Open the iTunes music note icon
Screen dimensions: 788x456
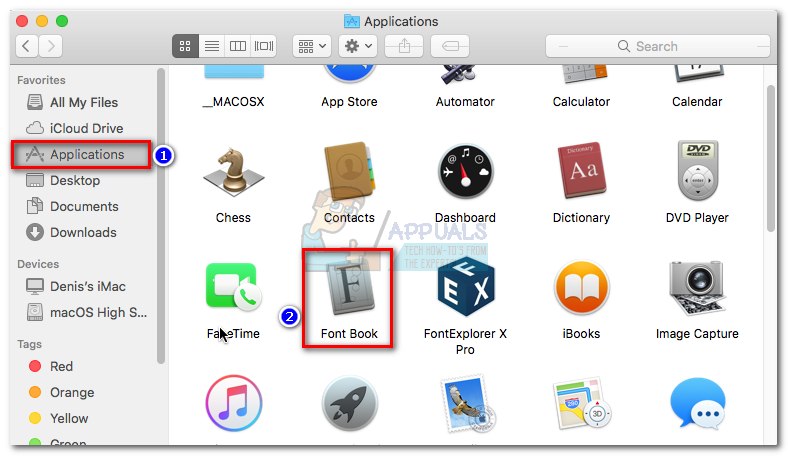[x=234, y=403]
